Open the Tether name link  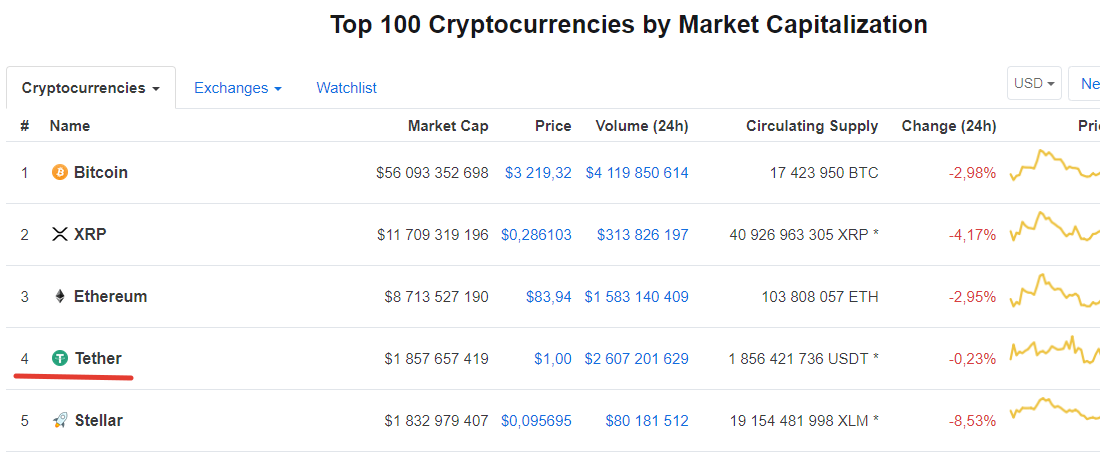pyautogui.click(x=98, y=358)
